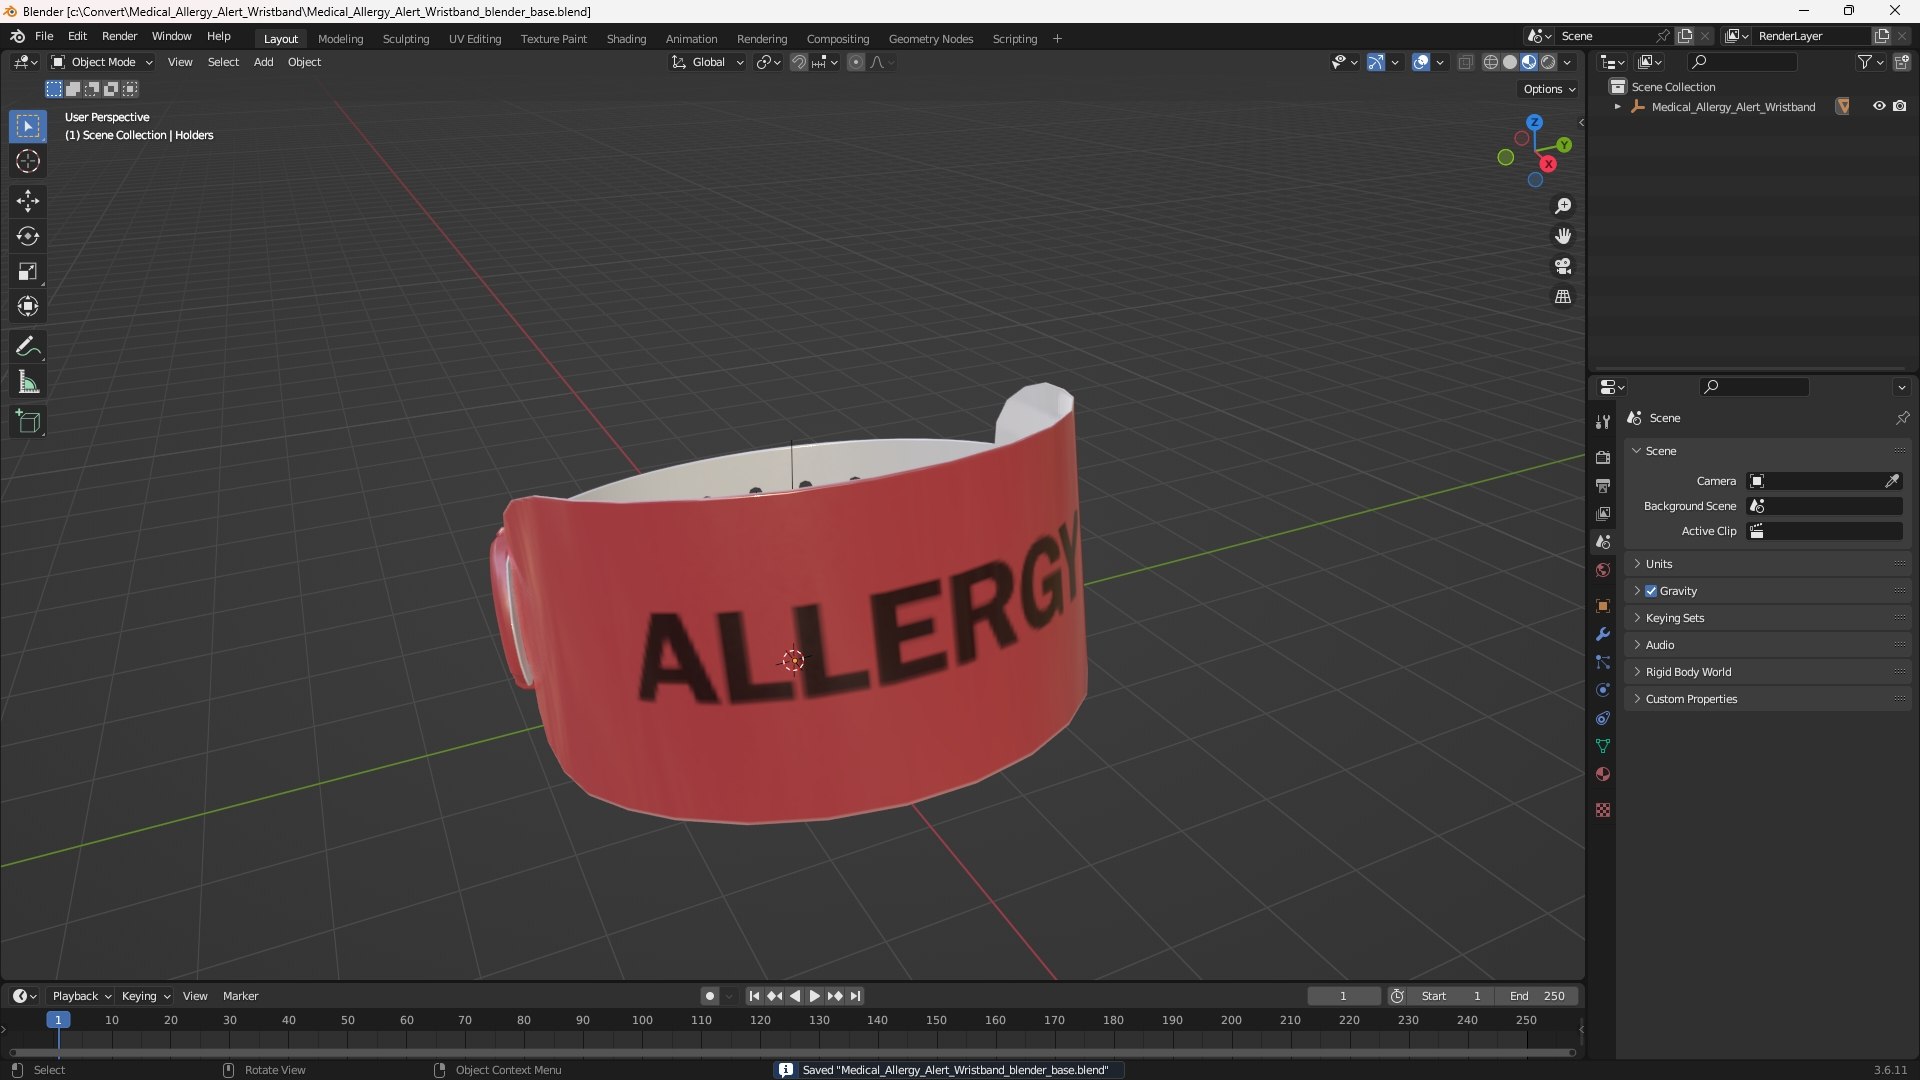The height and width of the screenshot is (1080, 1920).
Task: Pick camera with the eyedropper icon
Action: 1892,481
